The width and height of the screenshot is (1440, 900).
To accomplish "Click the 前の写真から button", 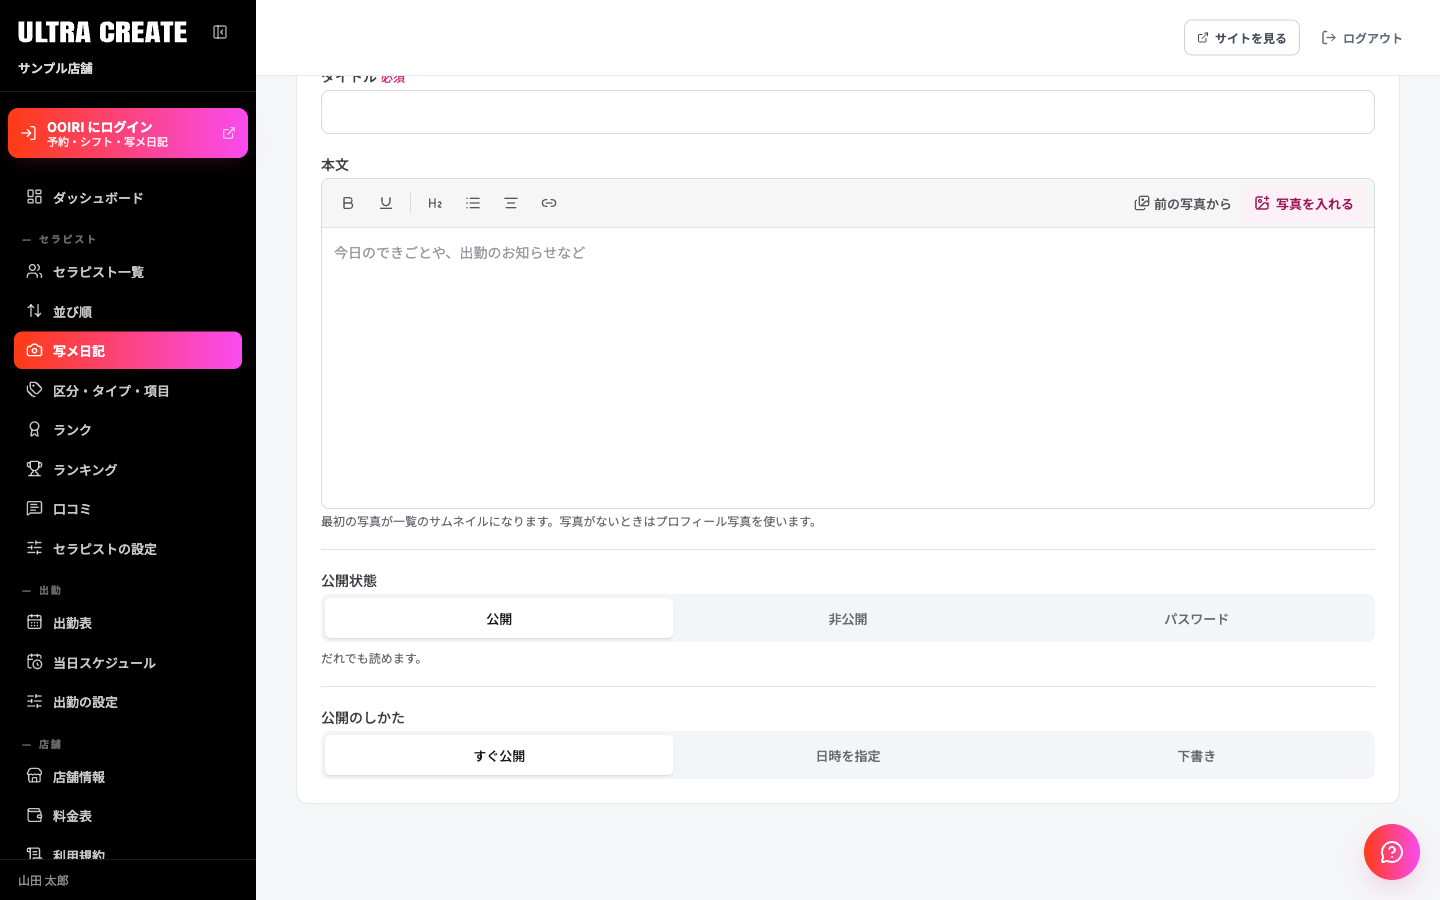I will (1182, 203).
